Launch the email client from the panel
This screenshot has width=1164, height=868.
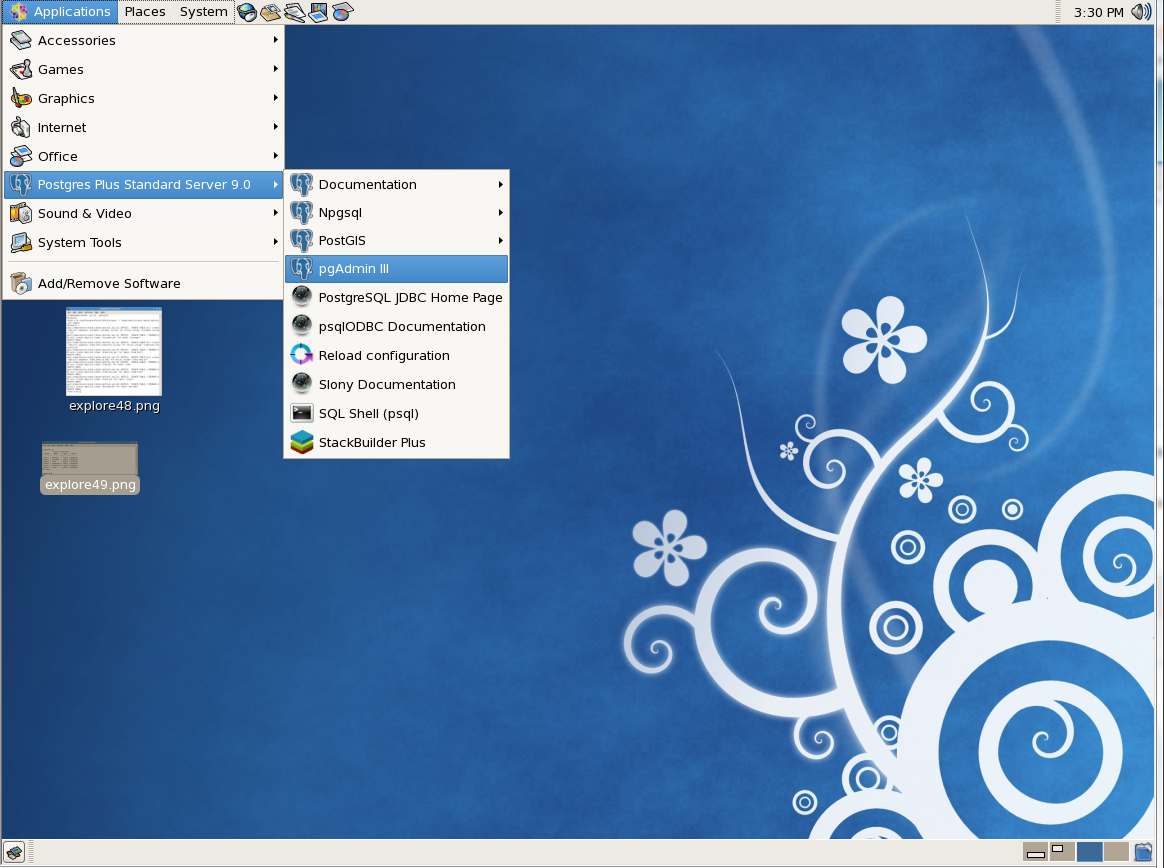(x=271, y=12)
